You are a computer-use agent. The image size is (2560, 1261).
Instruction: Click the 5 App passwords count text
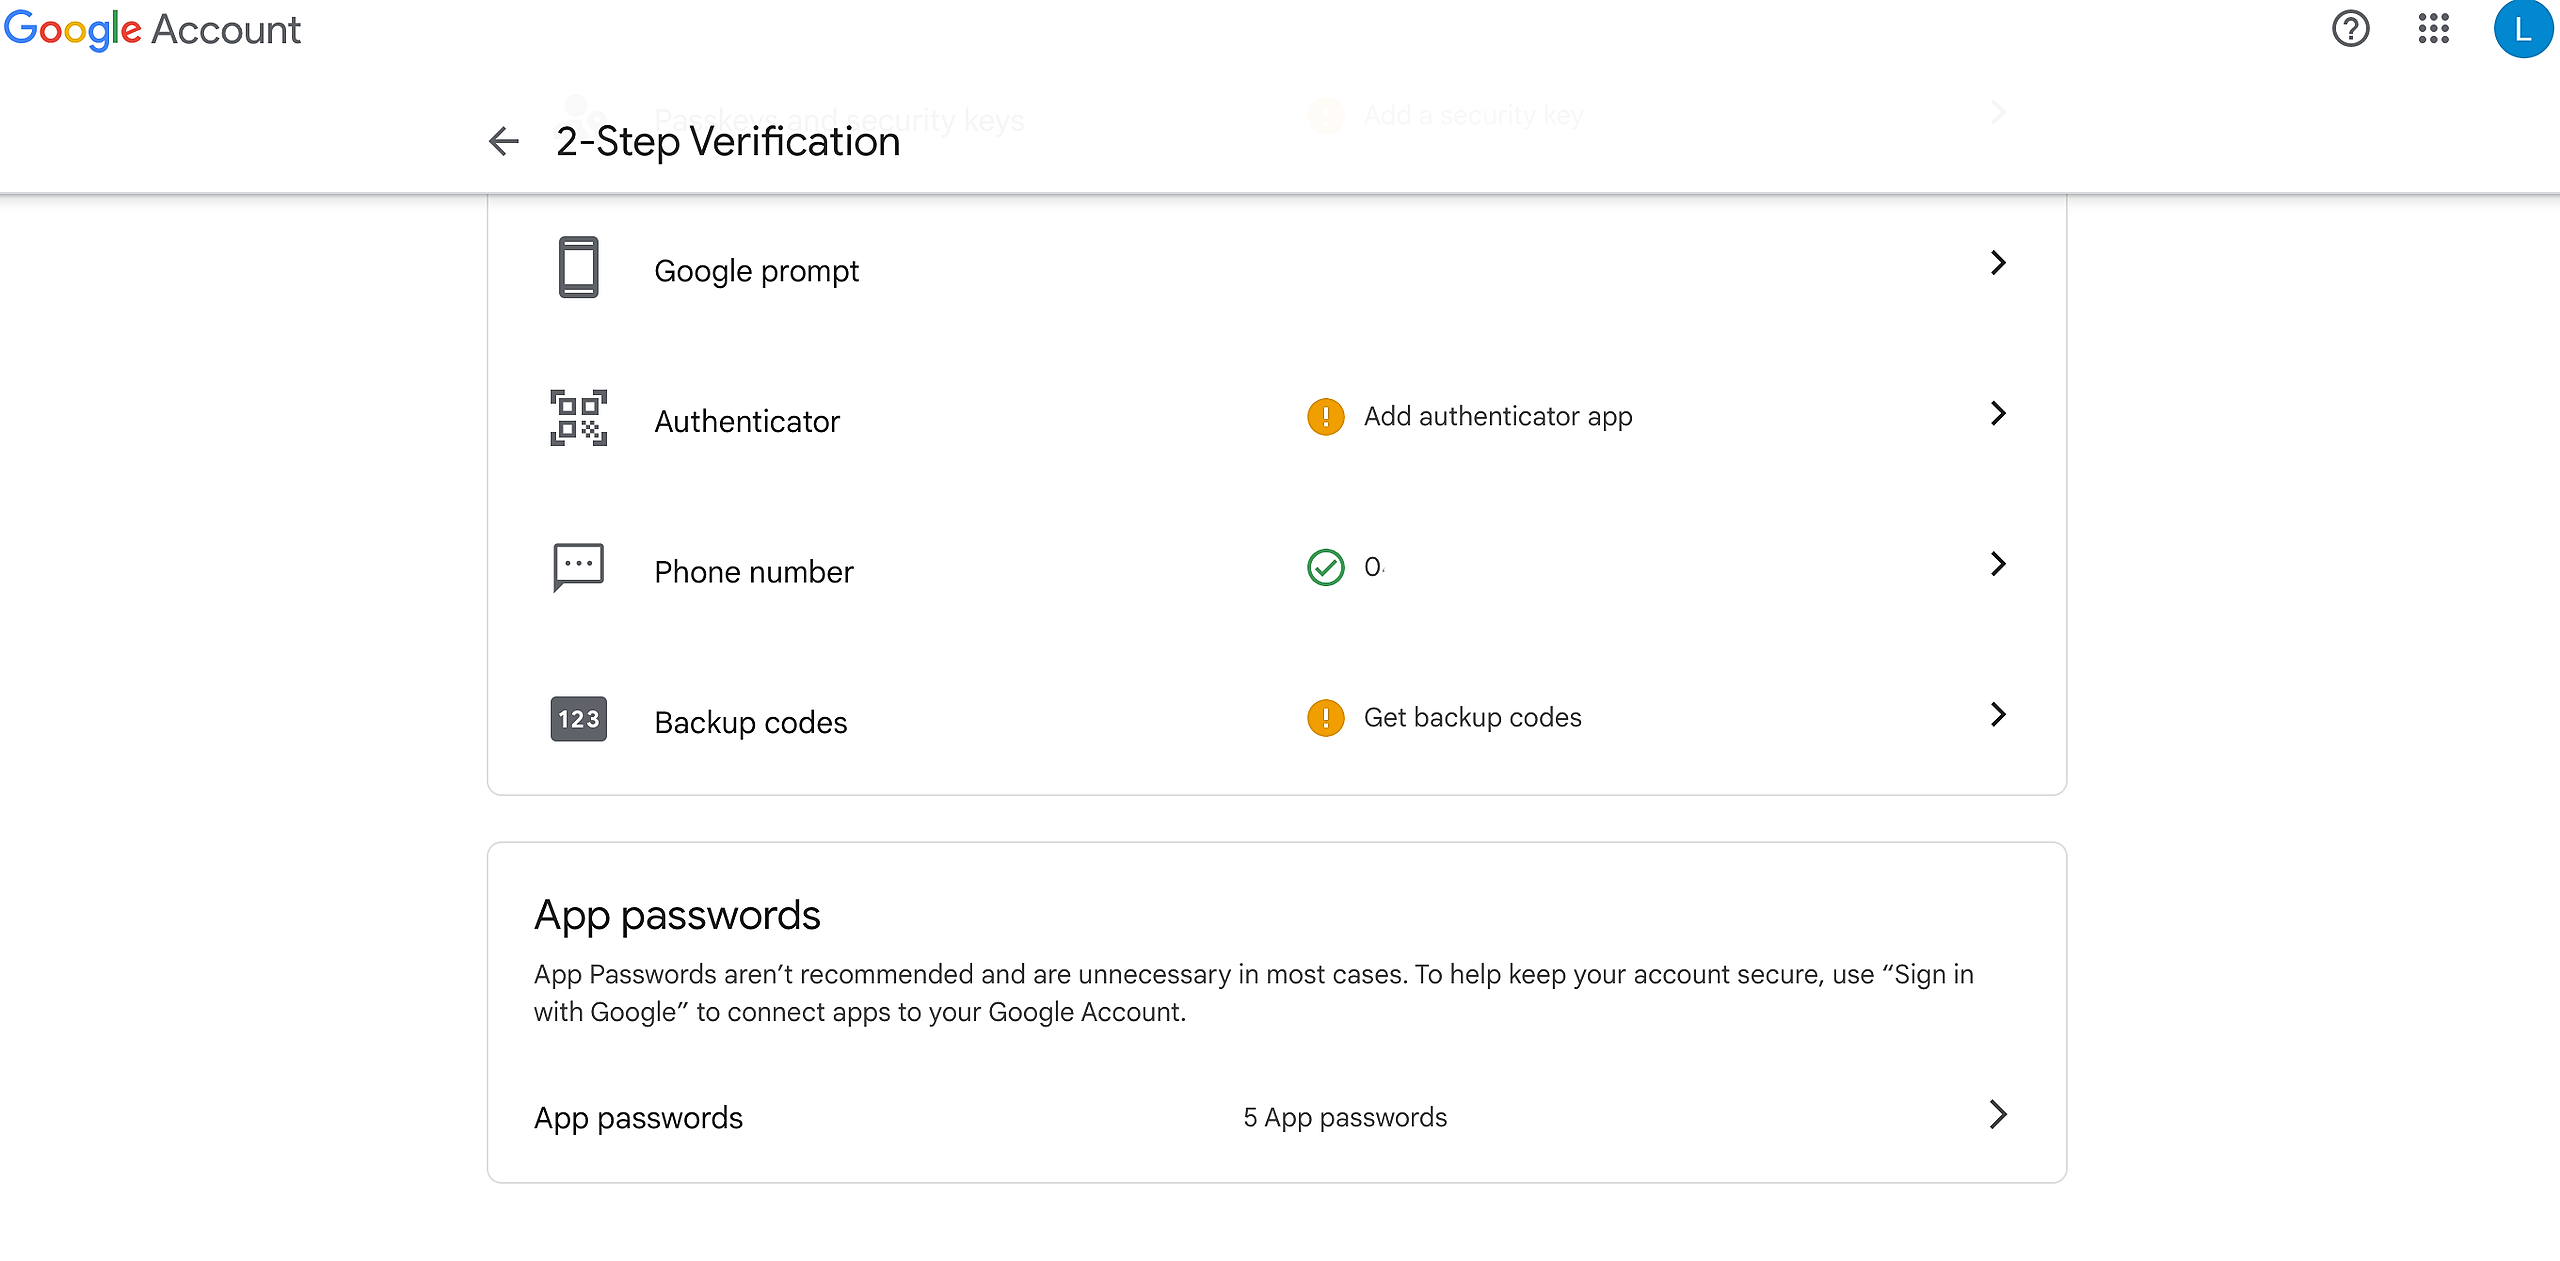click(x=1345, y=1118)
